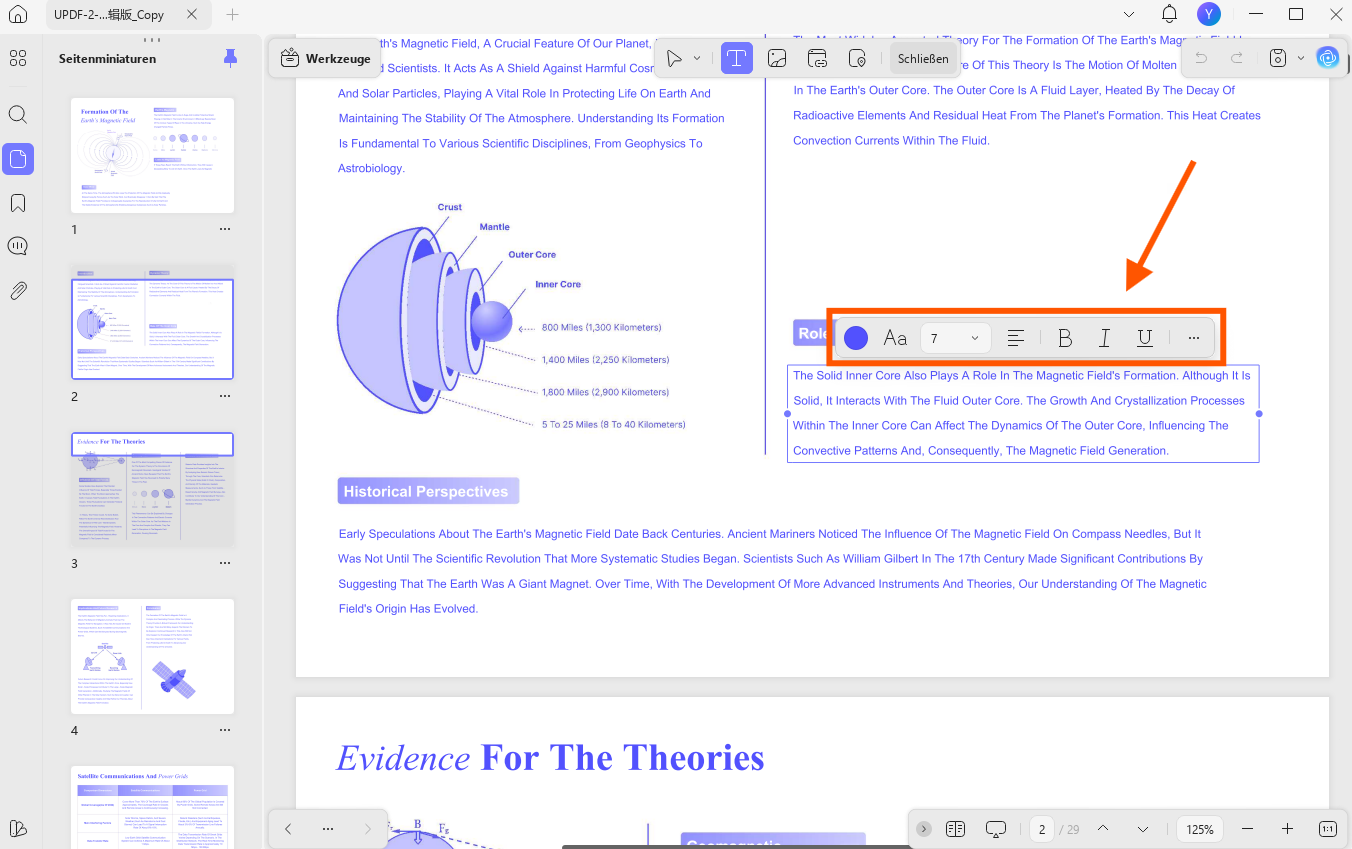Expand the cursor tool dropdown arrow

tap(698, 59)
